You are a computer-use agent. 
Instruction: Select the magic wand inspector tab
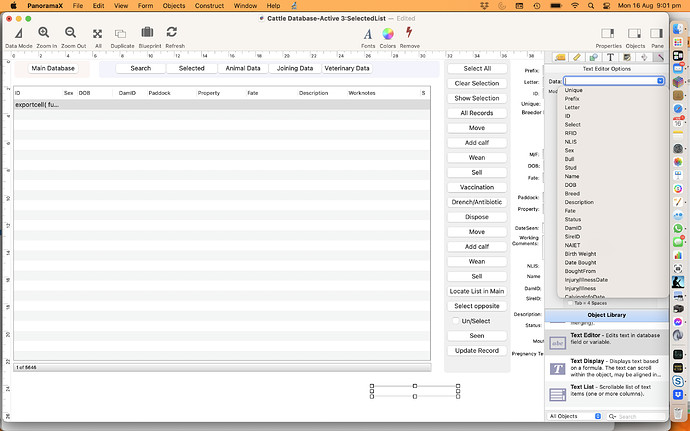pyautogui.click(x=661, y=57)
